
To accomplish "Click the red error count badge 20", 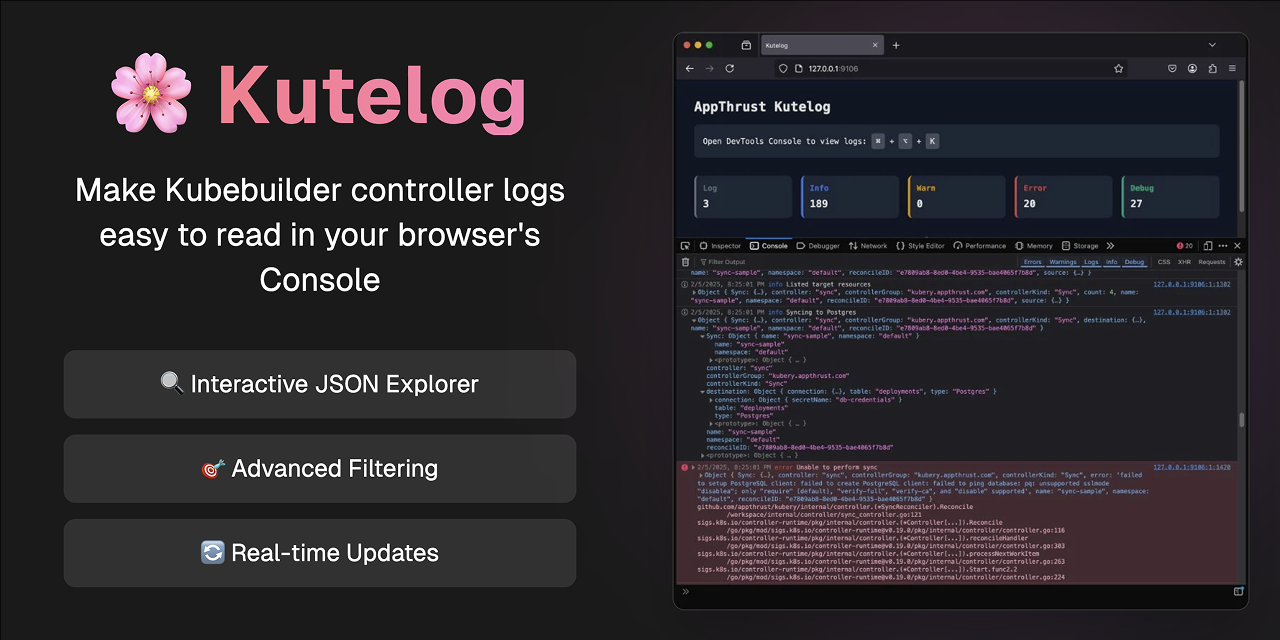I will pos(1185,246).
